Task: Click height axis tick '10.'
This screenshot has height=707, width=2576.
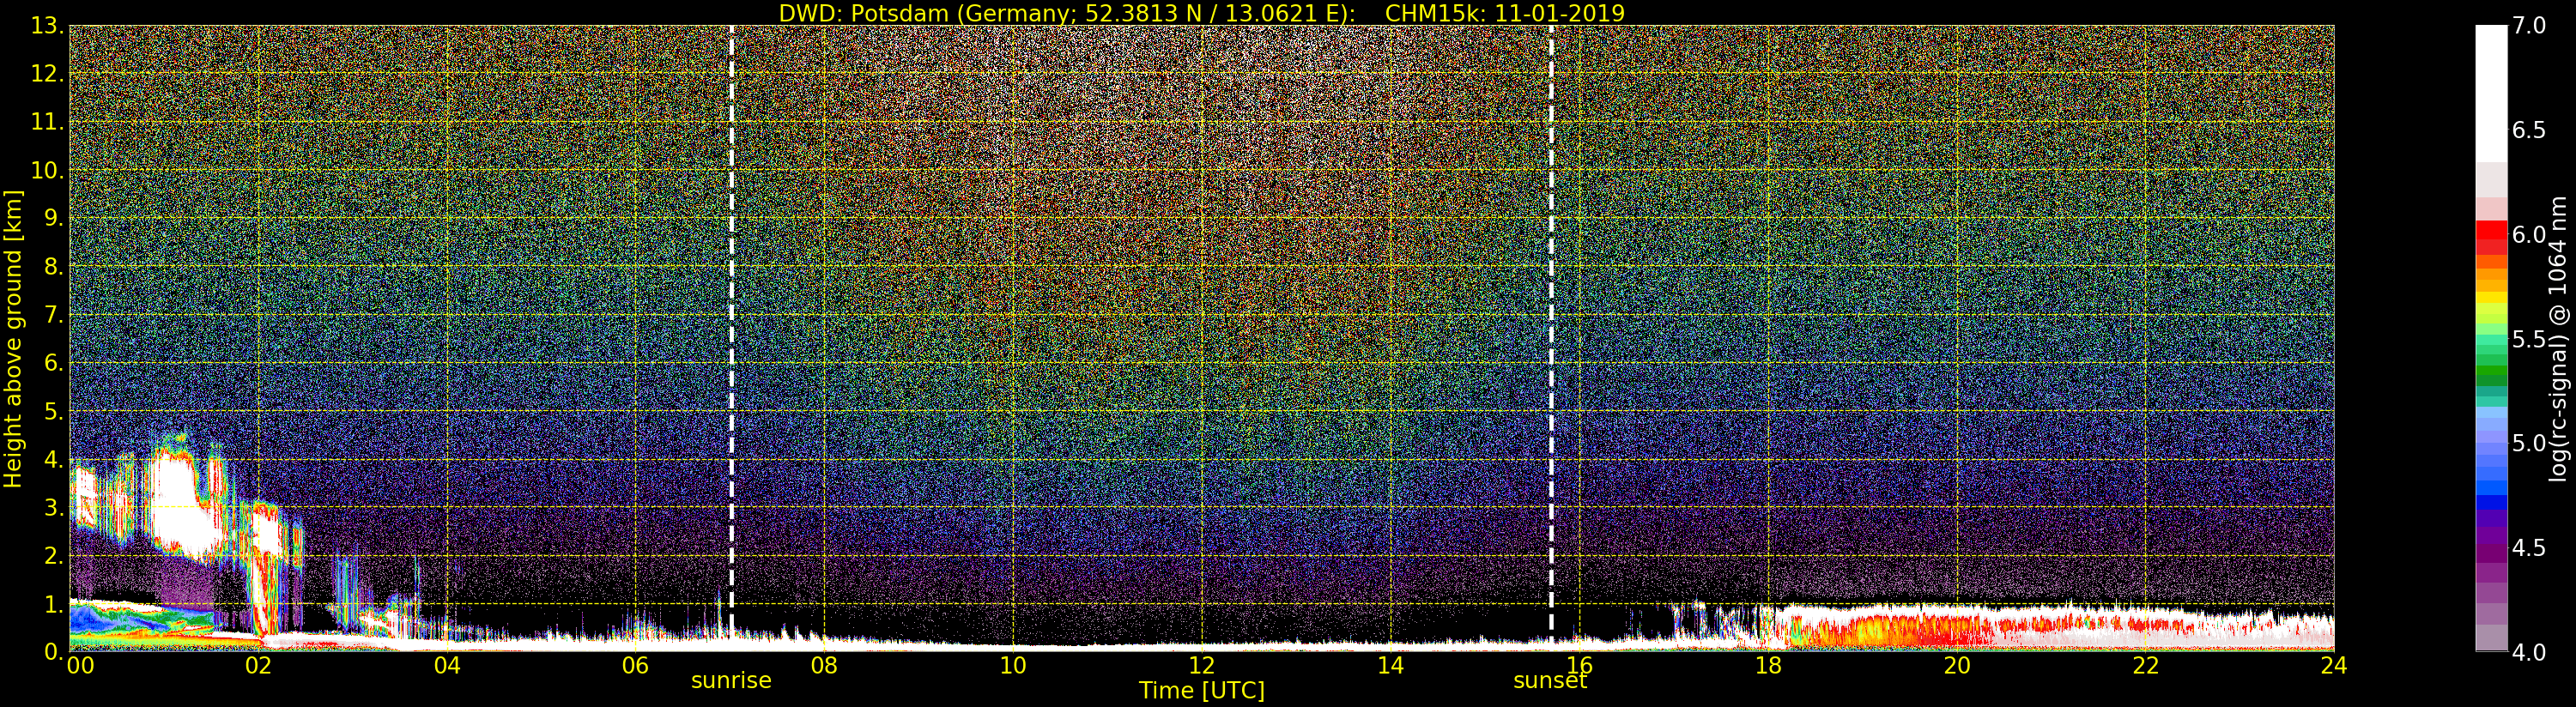Action: 47,170
